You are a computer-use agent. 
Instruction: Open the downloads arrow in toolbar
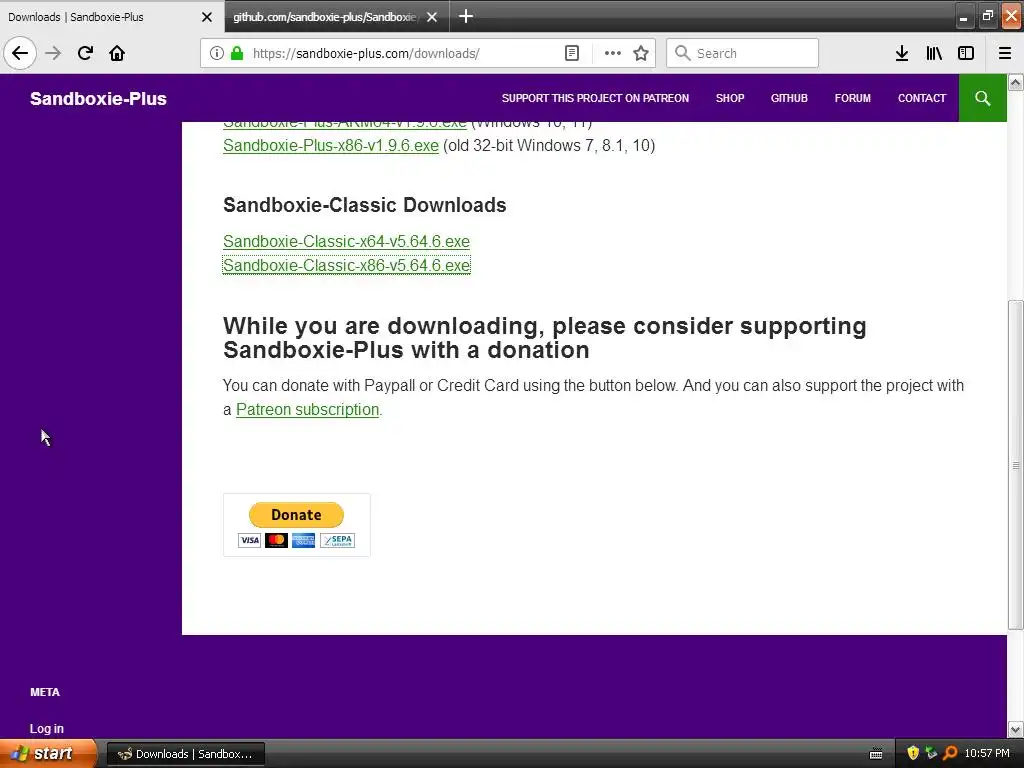902,54
